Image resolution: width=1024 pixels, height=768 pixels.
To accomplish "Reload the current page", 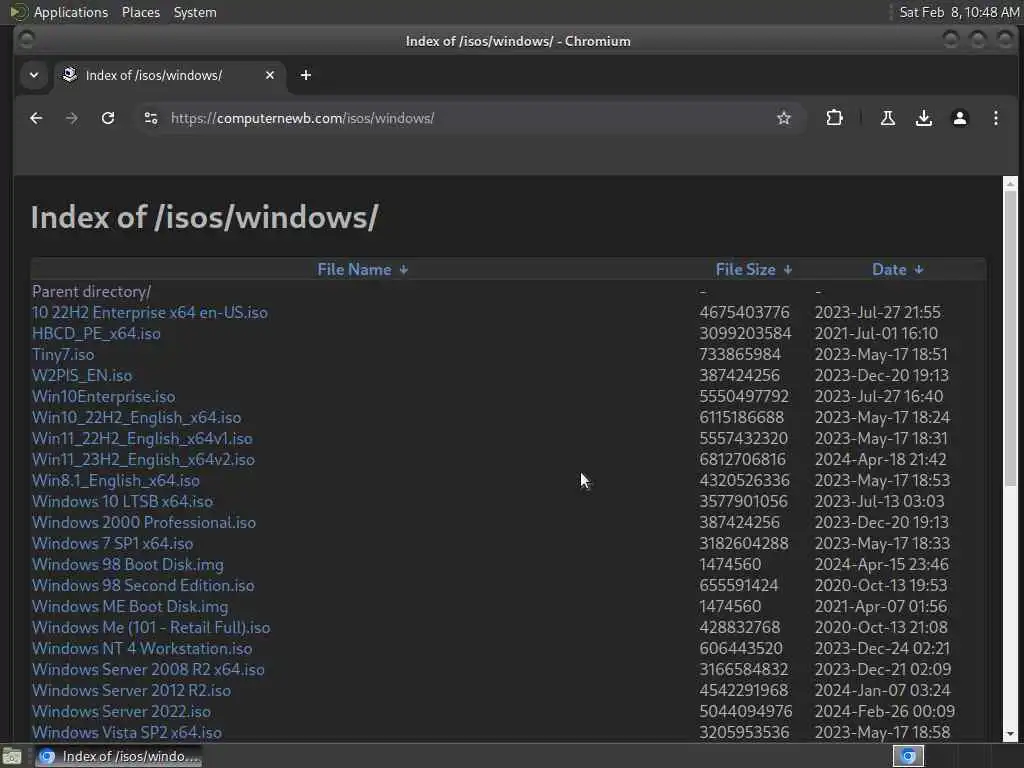I will coord(108,118).
